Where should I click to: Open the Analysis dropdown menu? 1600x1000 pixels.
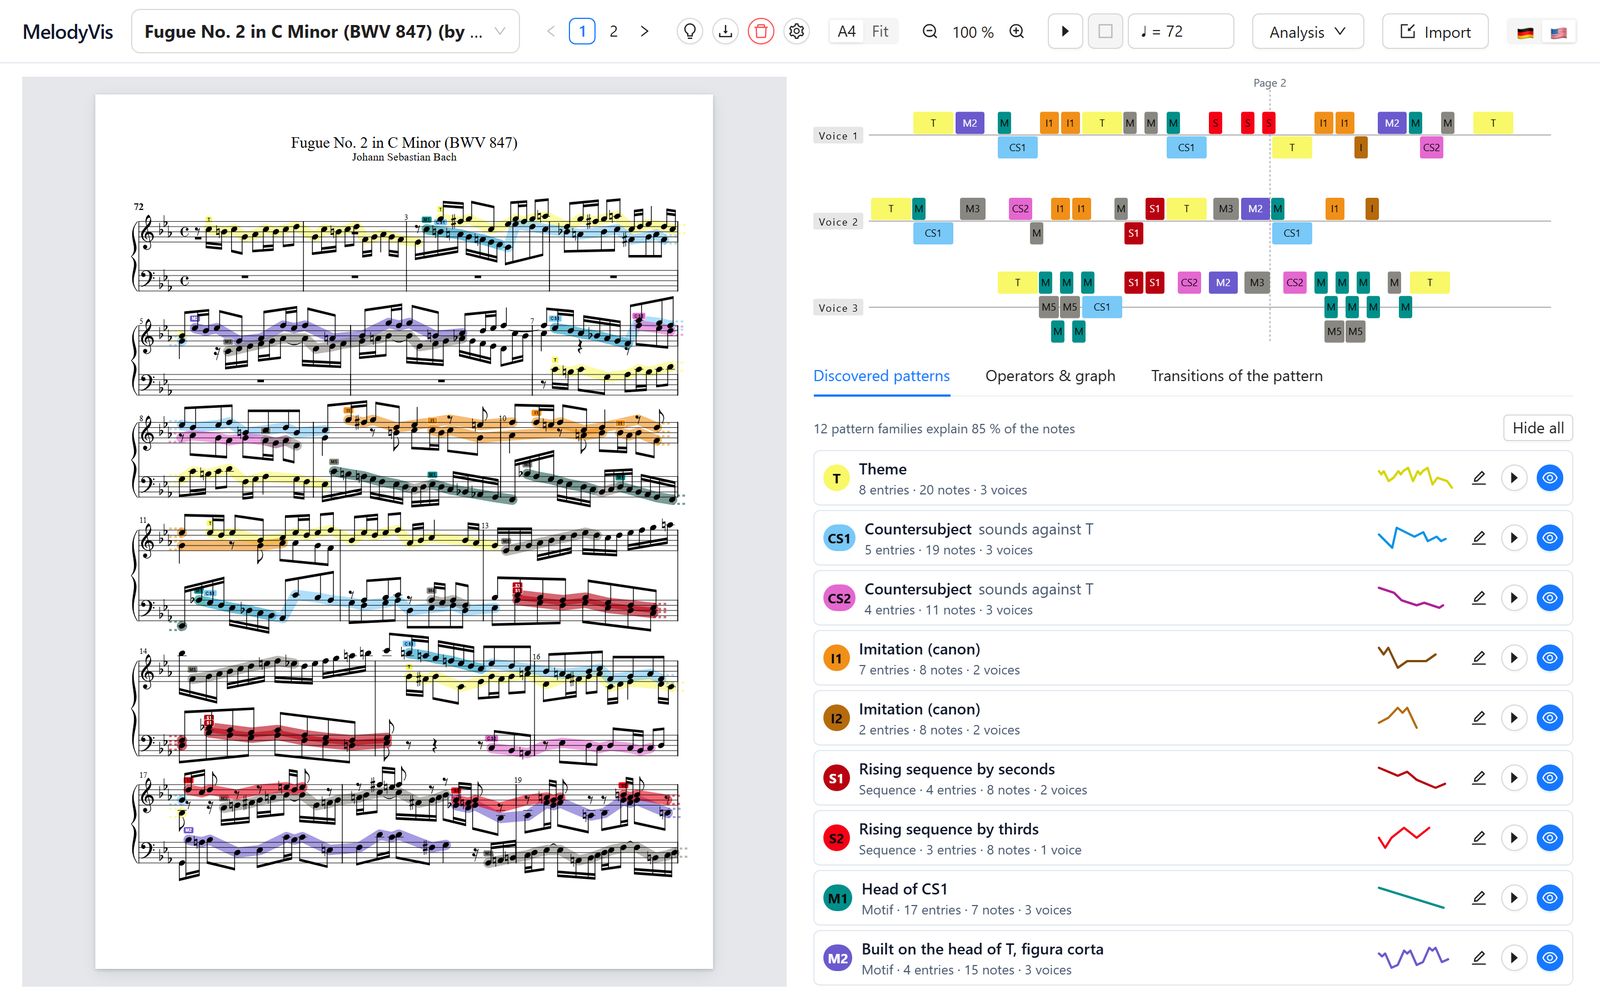1307,32
